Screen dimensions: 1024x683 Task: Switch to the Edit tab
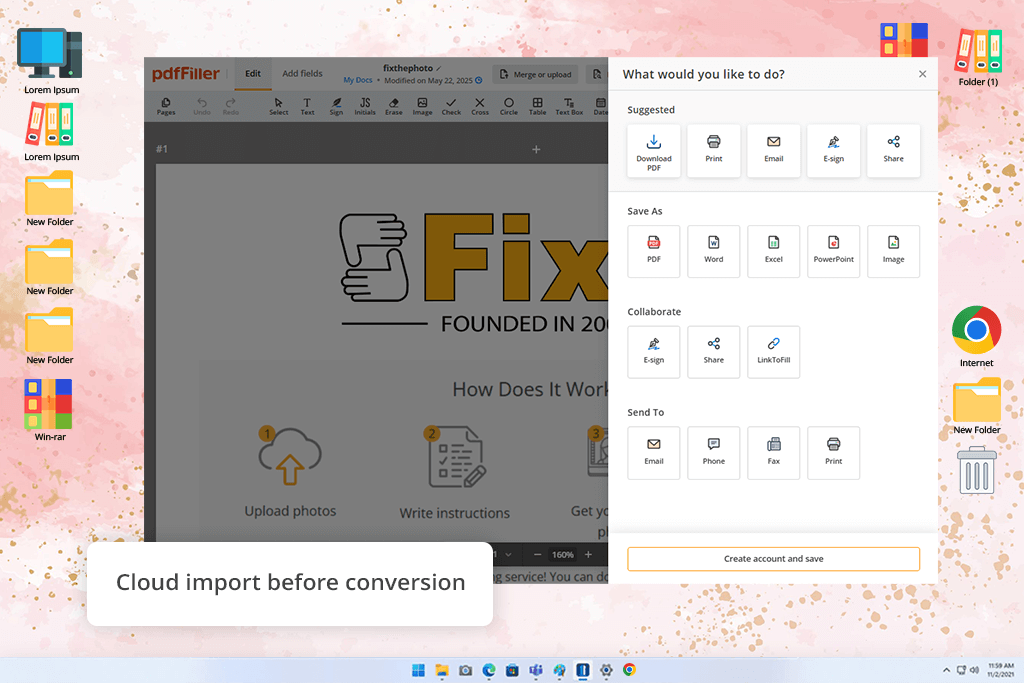click(253, 74)
